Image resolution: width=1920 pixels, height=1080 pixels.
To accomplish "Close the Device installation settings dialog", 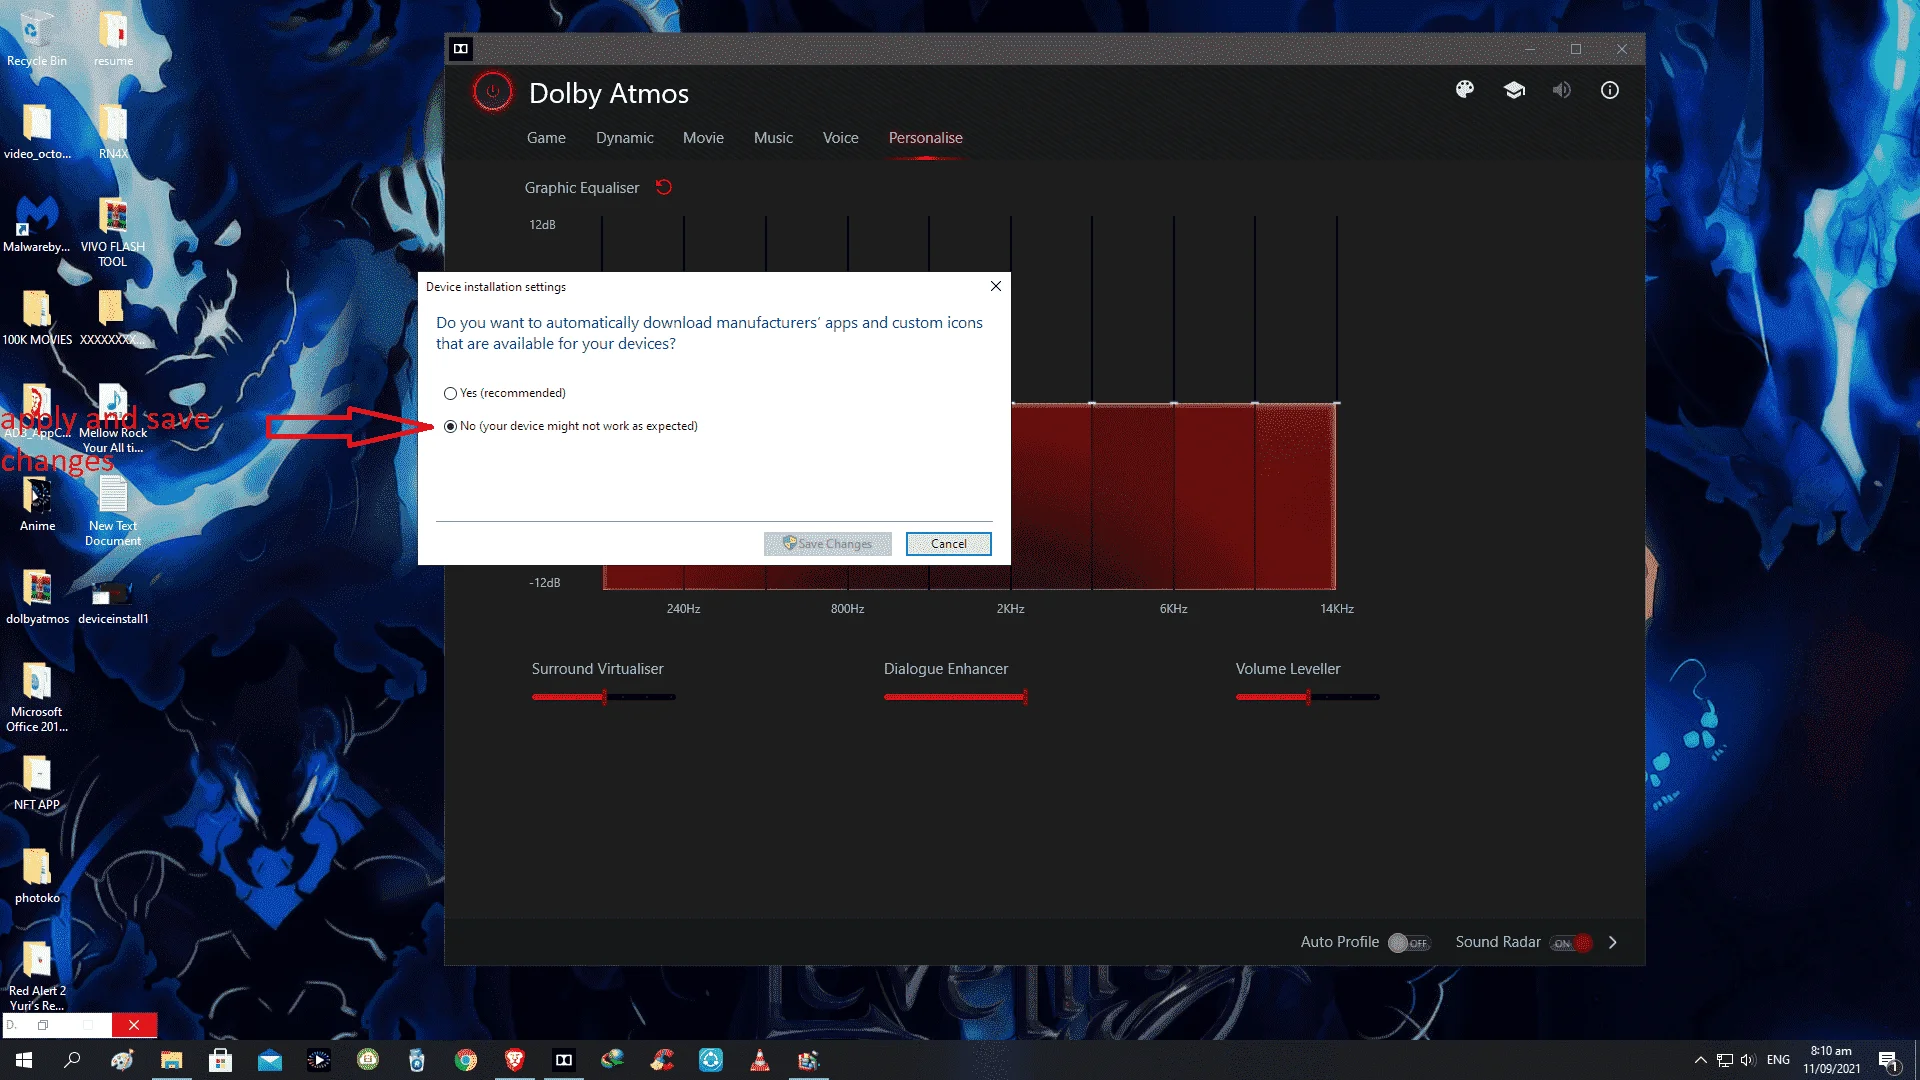I will click(996, 286).
